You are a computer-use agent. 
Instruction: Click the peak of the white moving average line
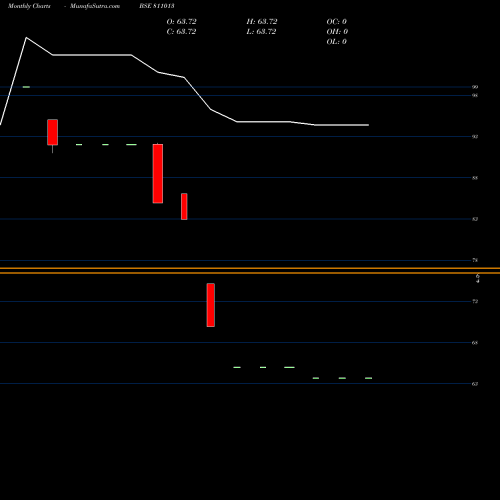(26, 38)
